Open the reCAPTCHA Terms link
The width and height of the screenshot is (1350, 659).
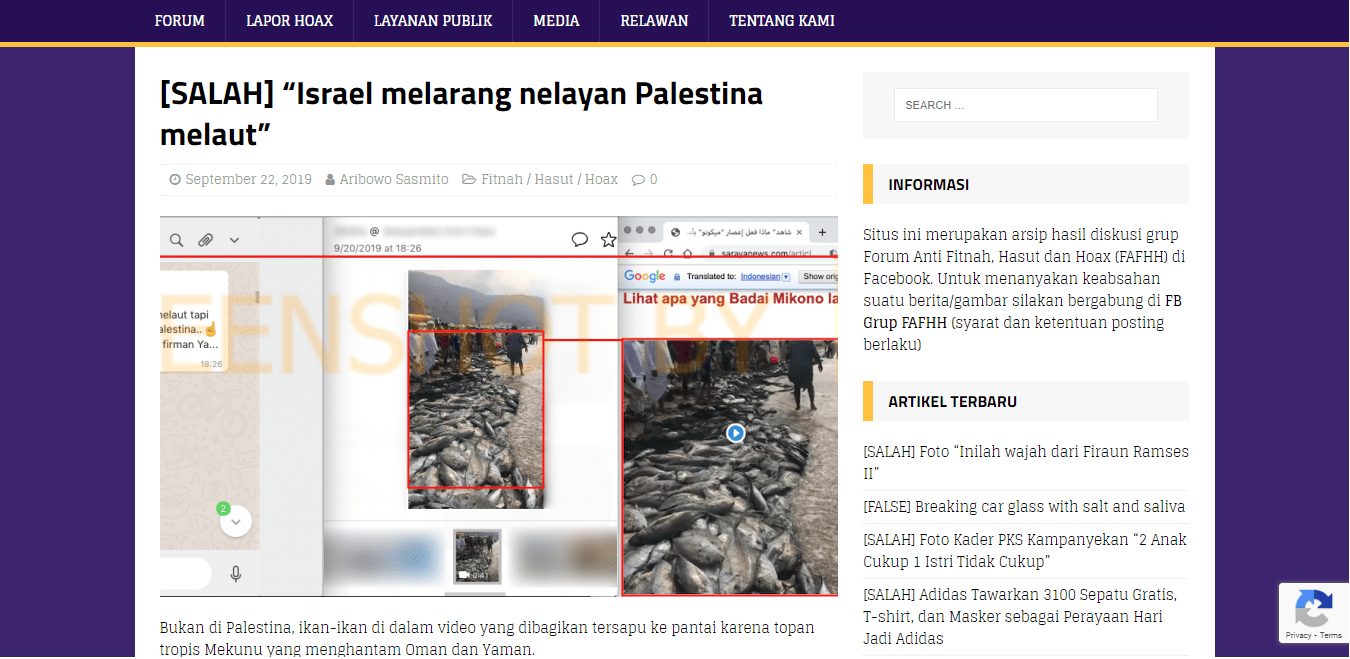point(1331,635)
